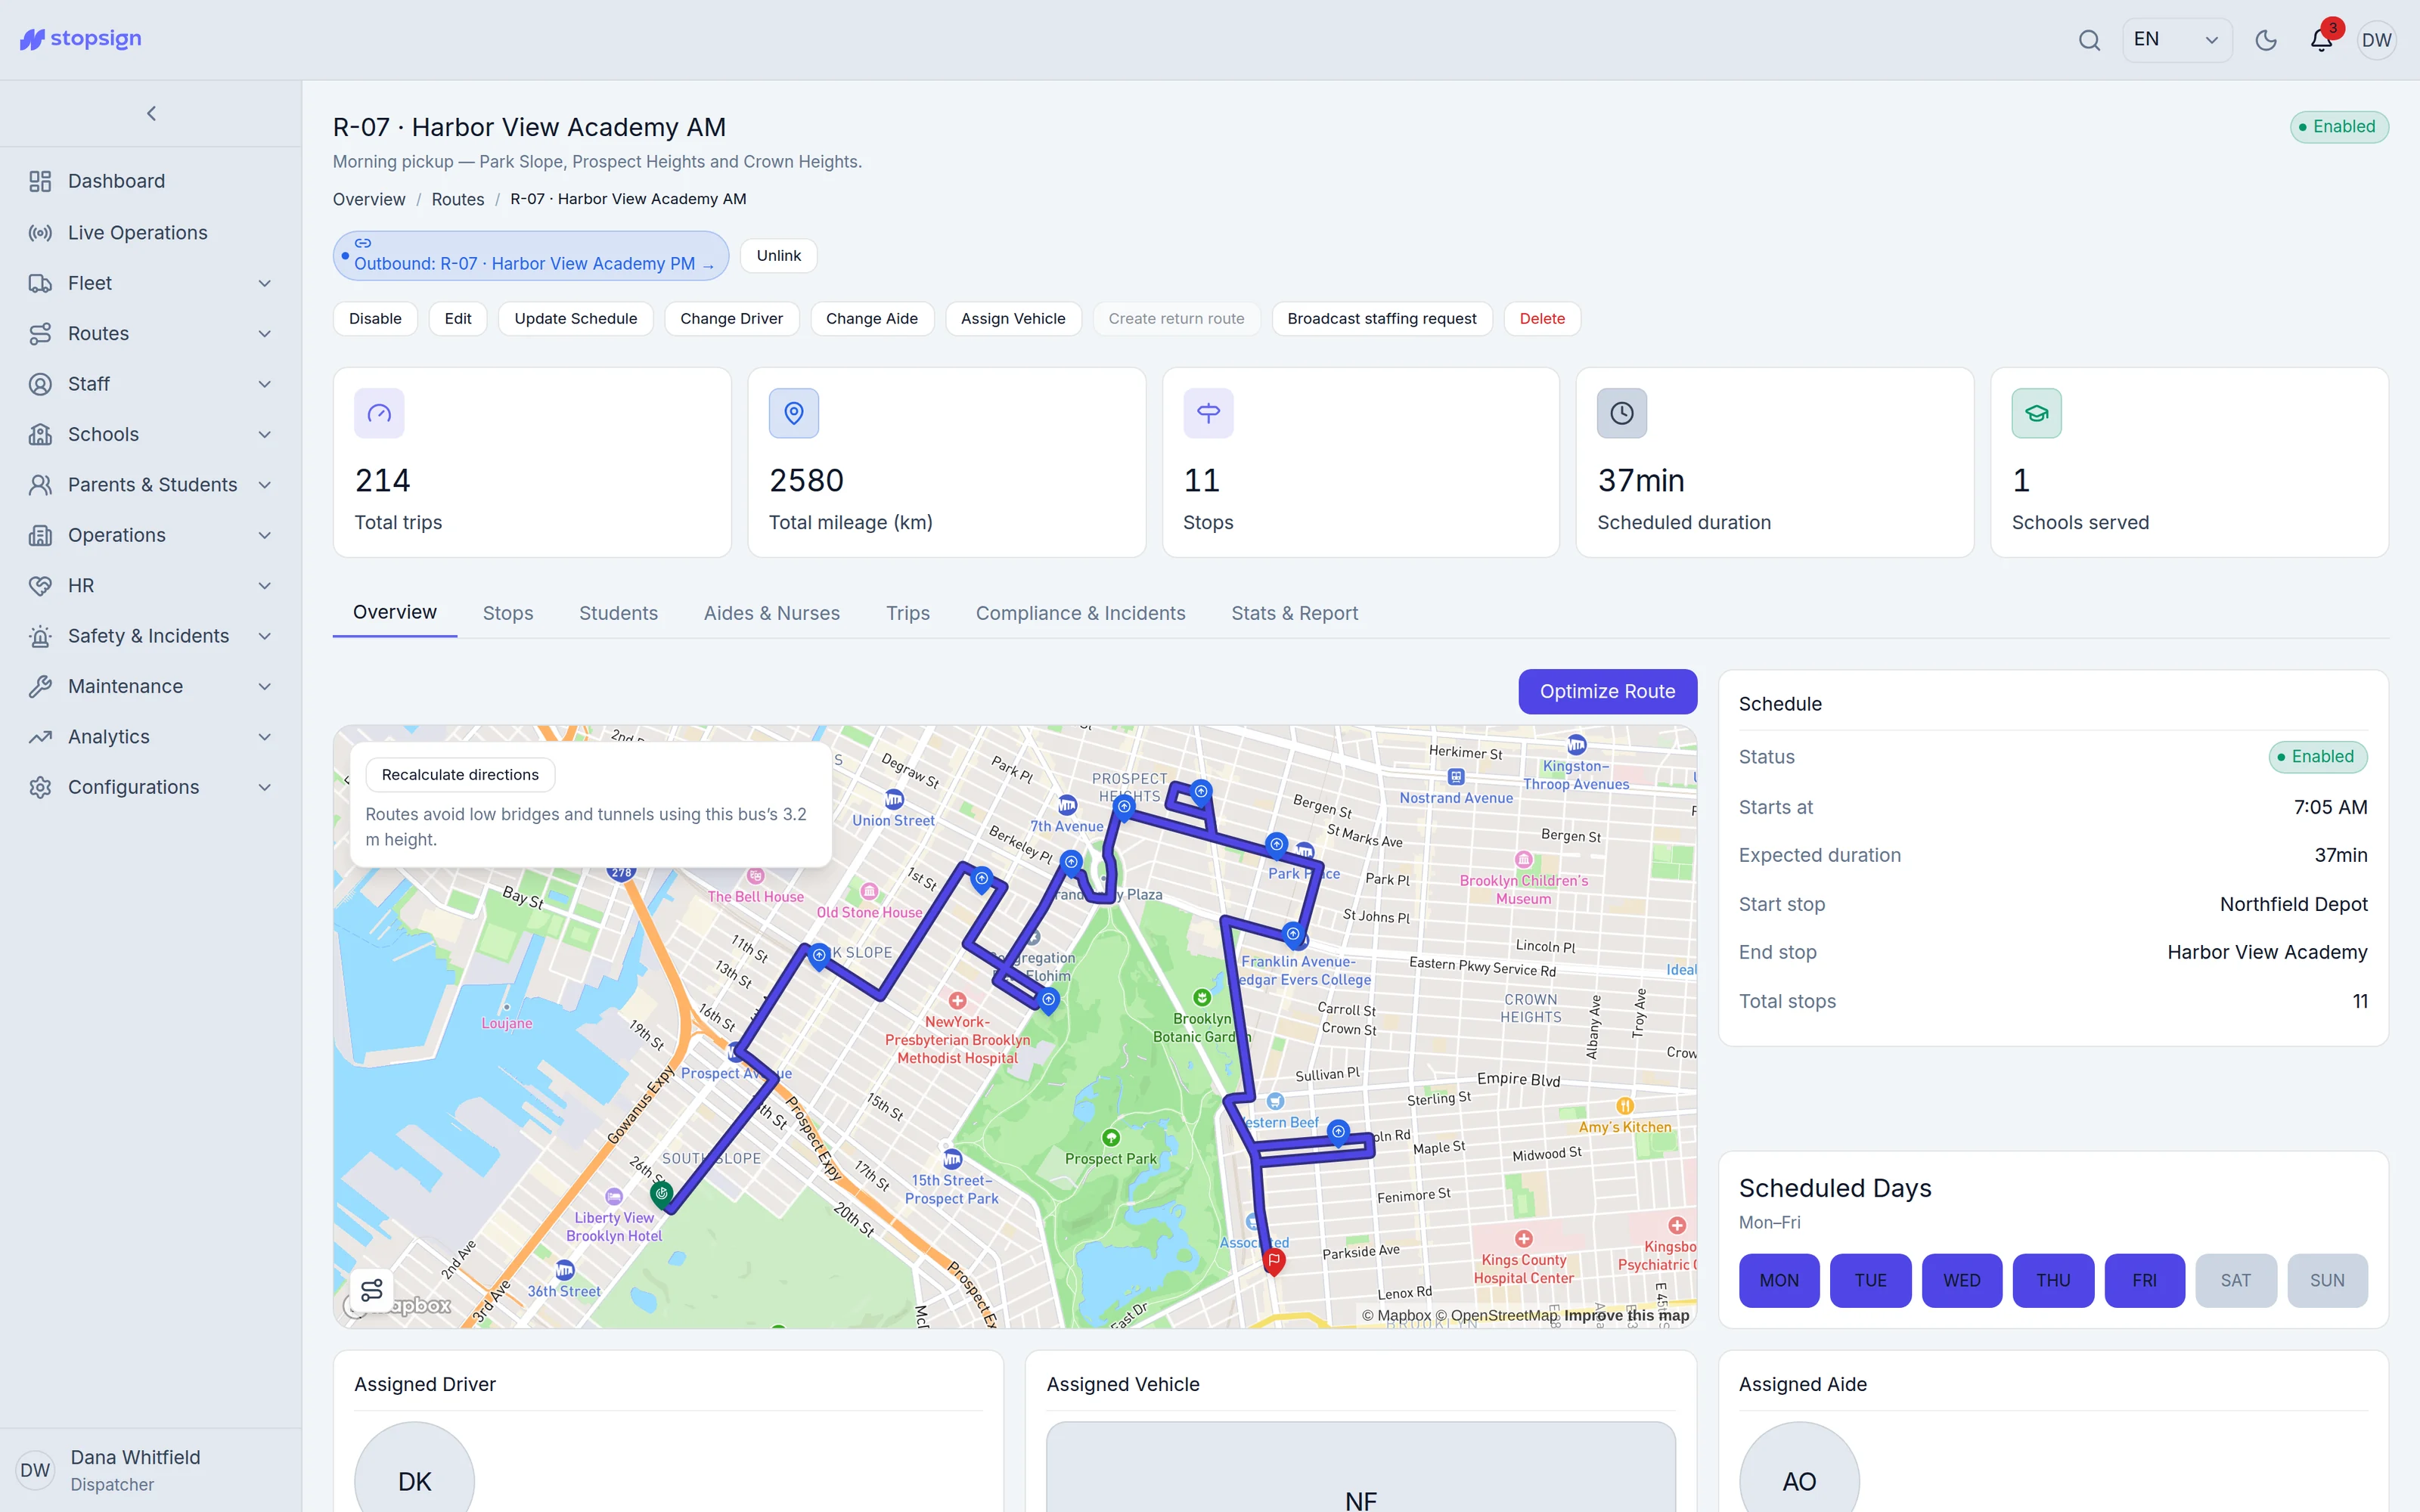The image size is (2420, 1512).
Task: Toggle MON scheduled day
Action: tap(1779, 1280)
